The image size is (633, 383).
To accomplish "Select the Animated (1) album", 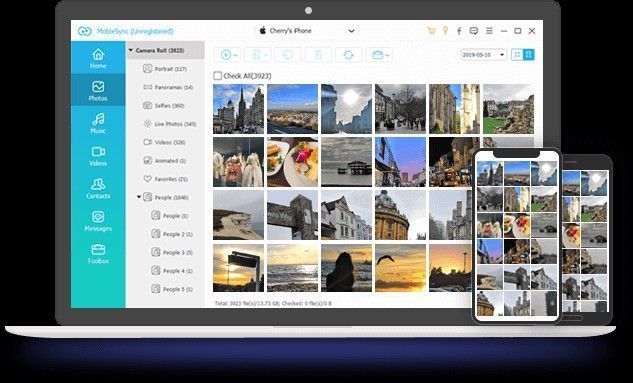I will pyautogui.click(x=165, y=161).
